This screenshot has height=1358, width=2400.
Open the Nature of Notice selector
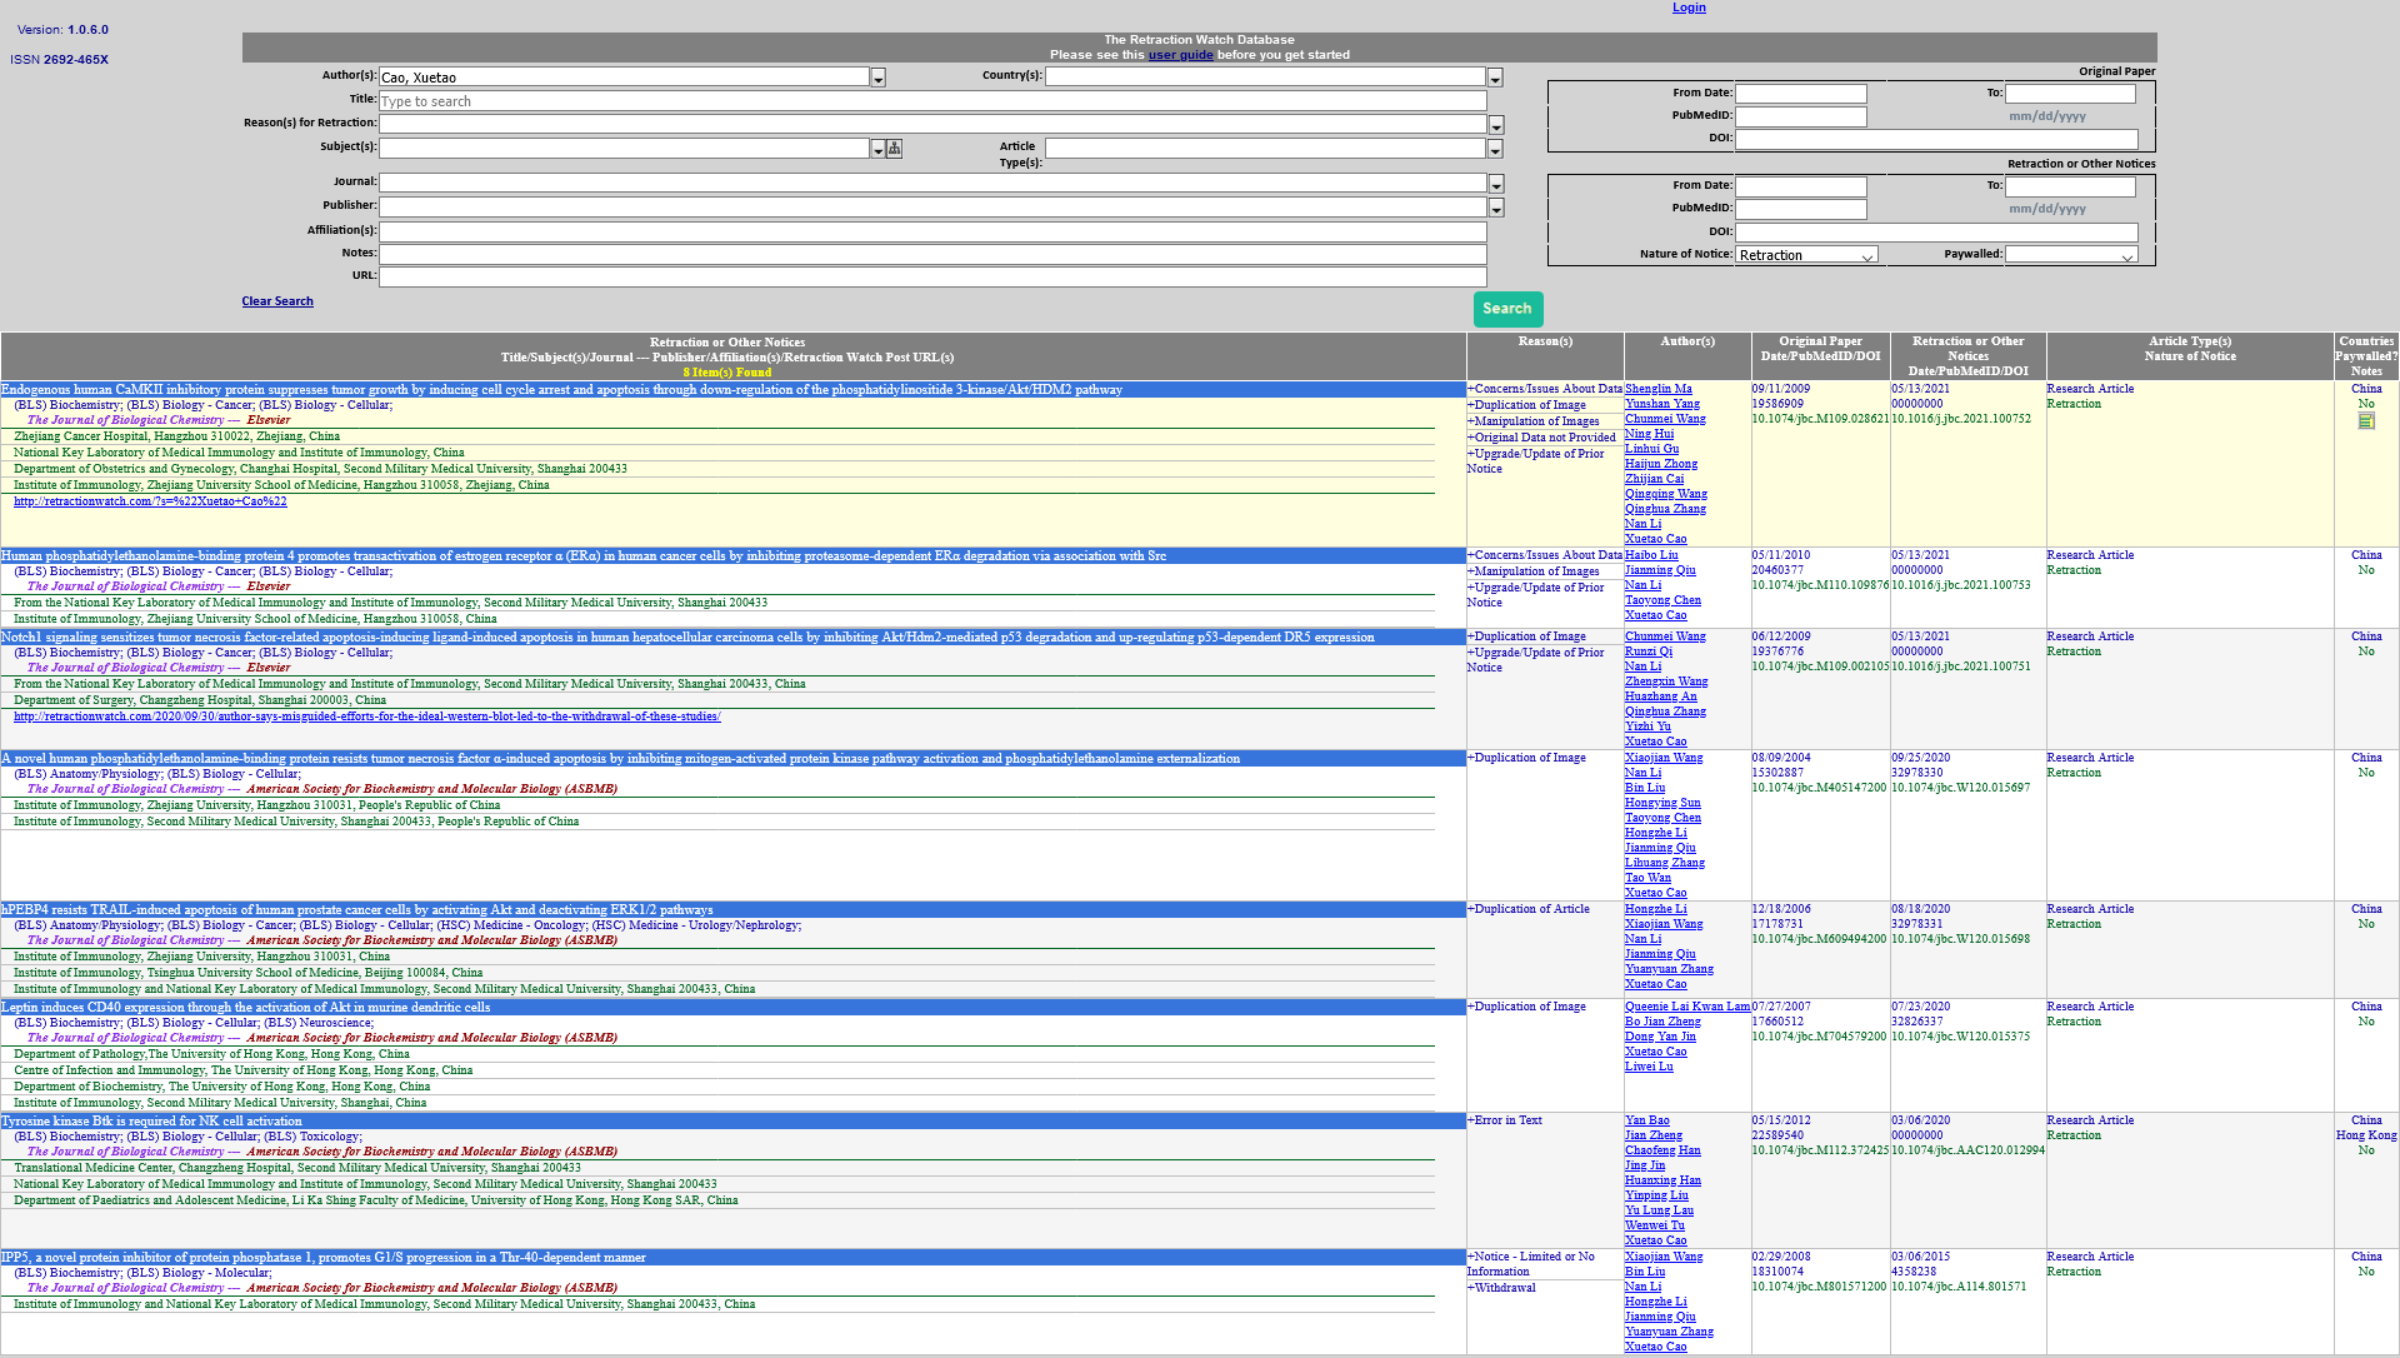pos(1806,255)
